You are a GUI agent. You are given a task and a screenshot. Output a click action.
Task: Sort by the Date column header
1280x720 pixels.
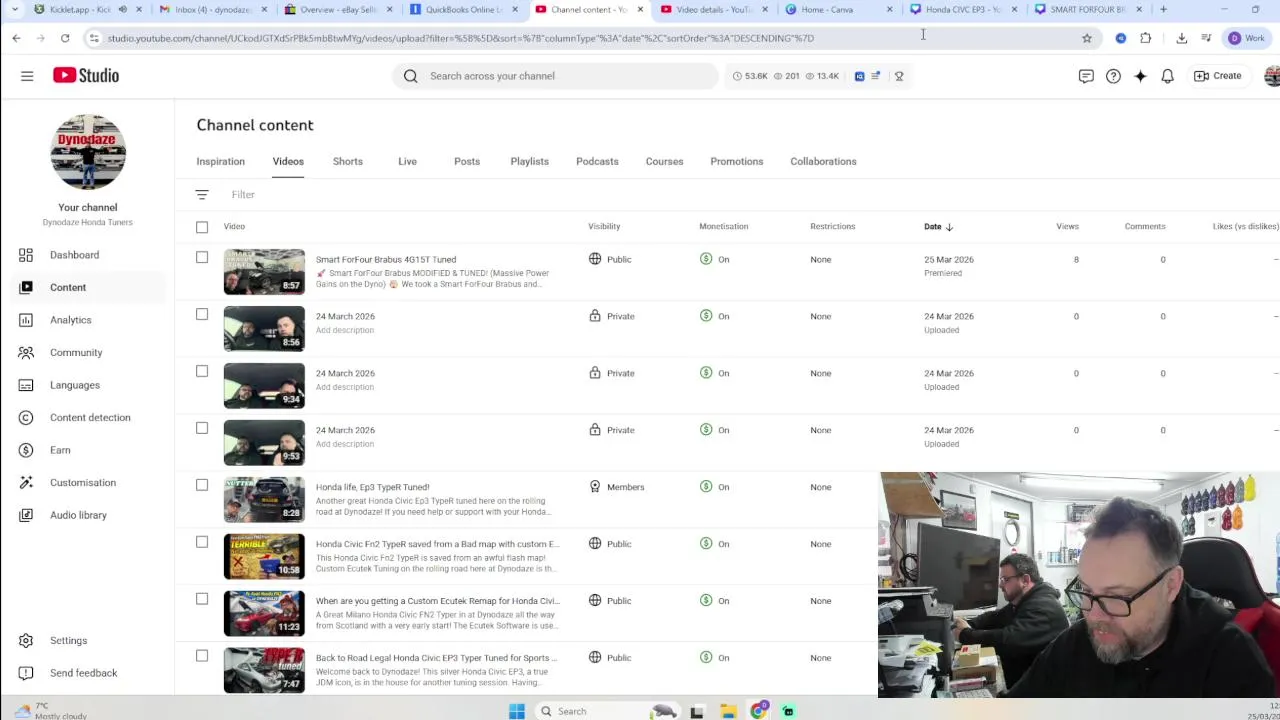pos(938,227)
